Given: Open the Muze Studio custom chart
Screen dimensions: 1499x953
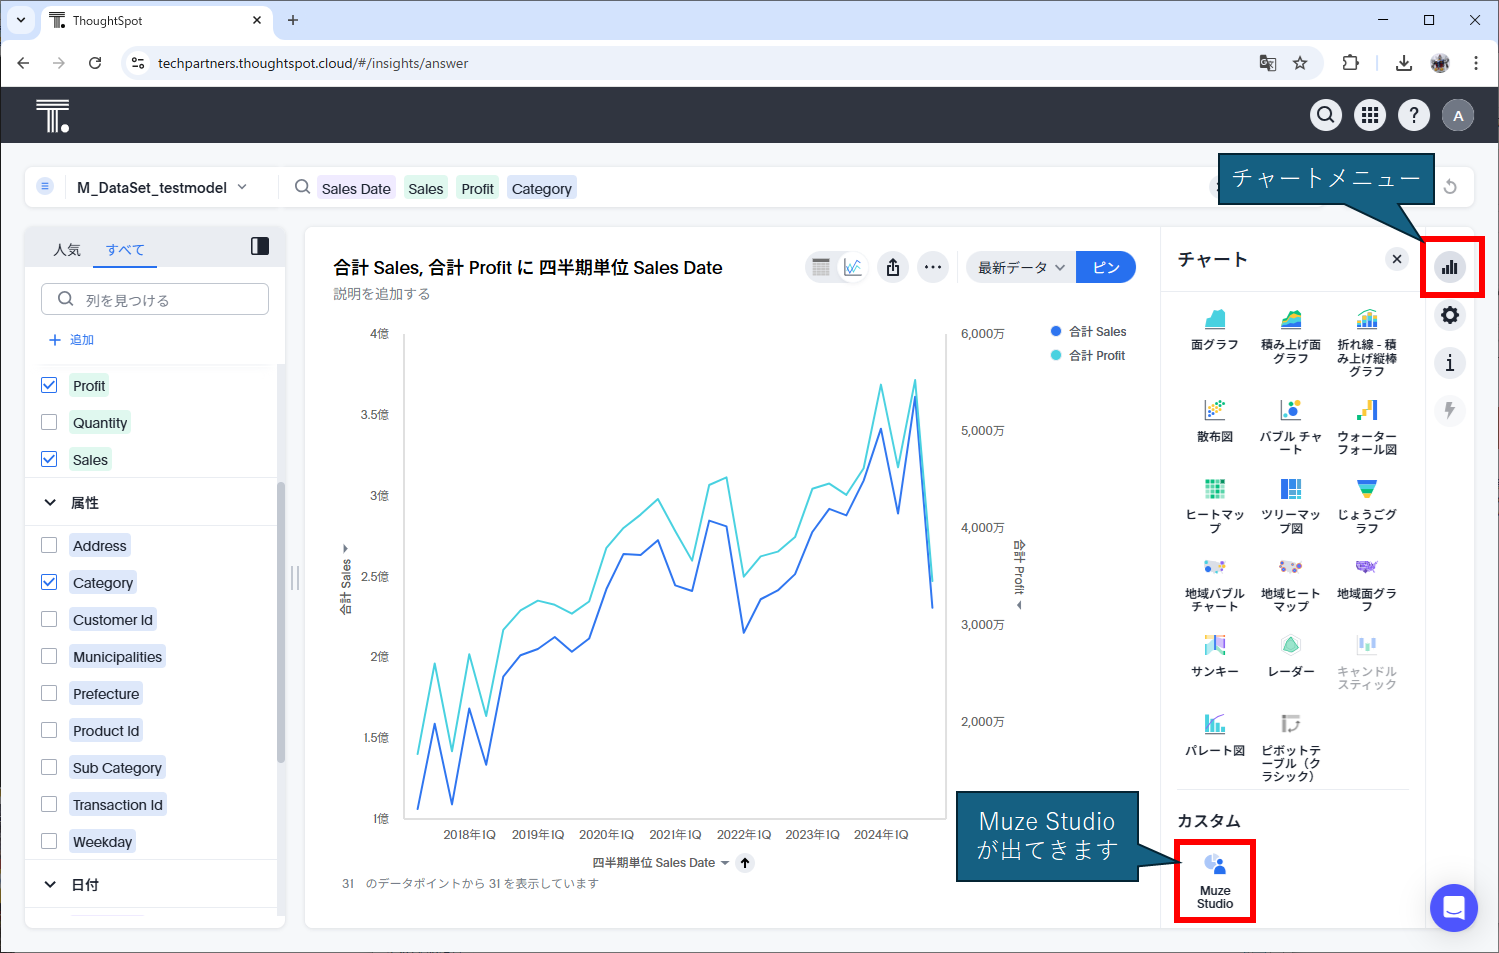Looking at the screenshot, I should [1215, 881].
